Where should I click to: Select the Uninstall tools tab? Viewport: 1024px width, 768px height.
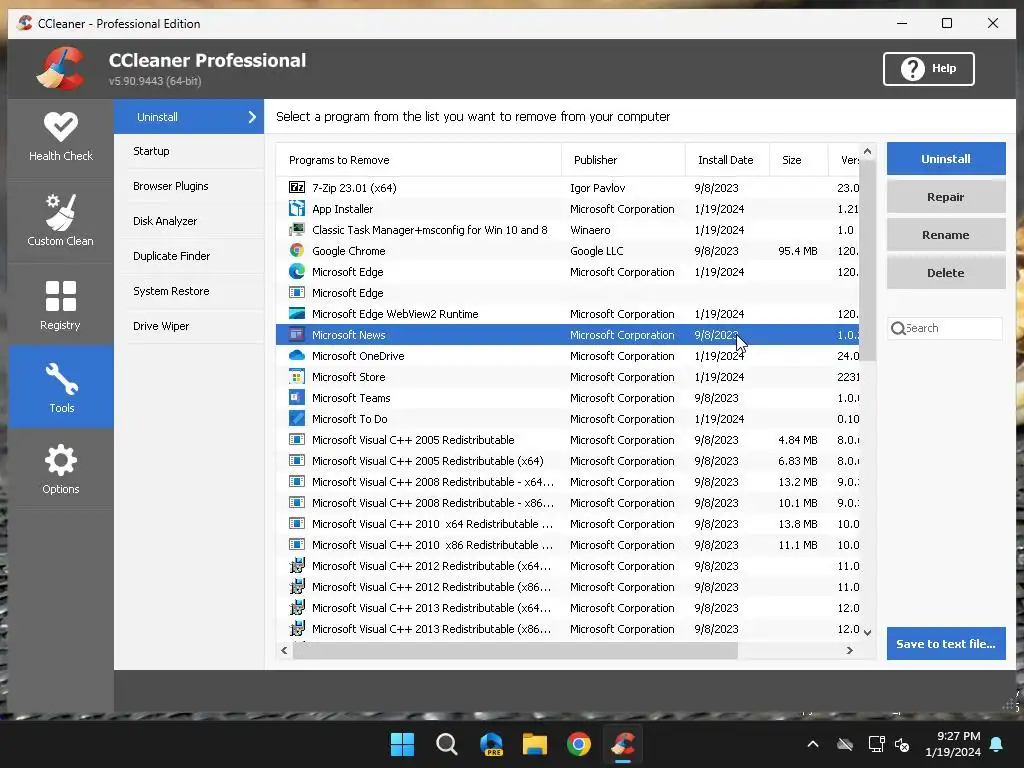click(189, 117)
